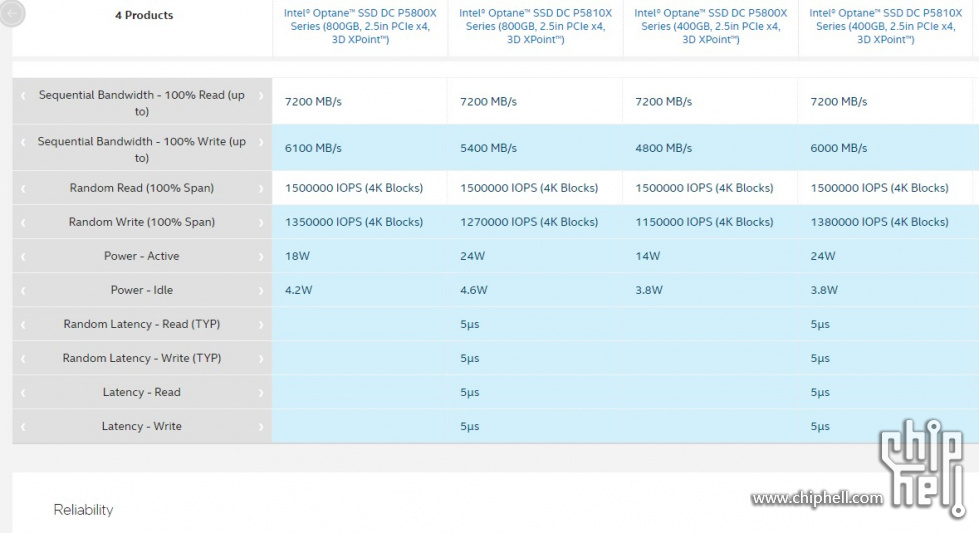Click left chevron on Sequential Read row
979x533 pixels.
(23, 95)
